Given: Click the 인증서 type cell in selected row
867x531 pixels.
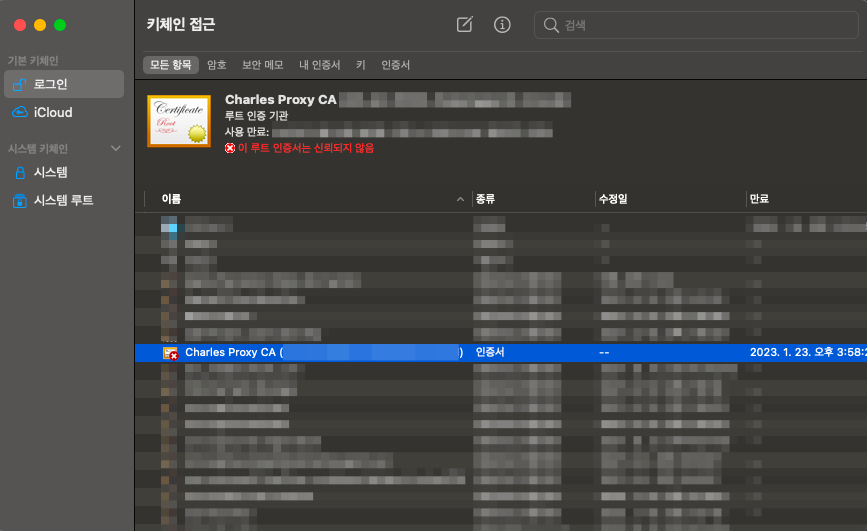Looking at the screenshot, I should tap(490, 352).
